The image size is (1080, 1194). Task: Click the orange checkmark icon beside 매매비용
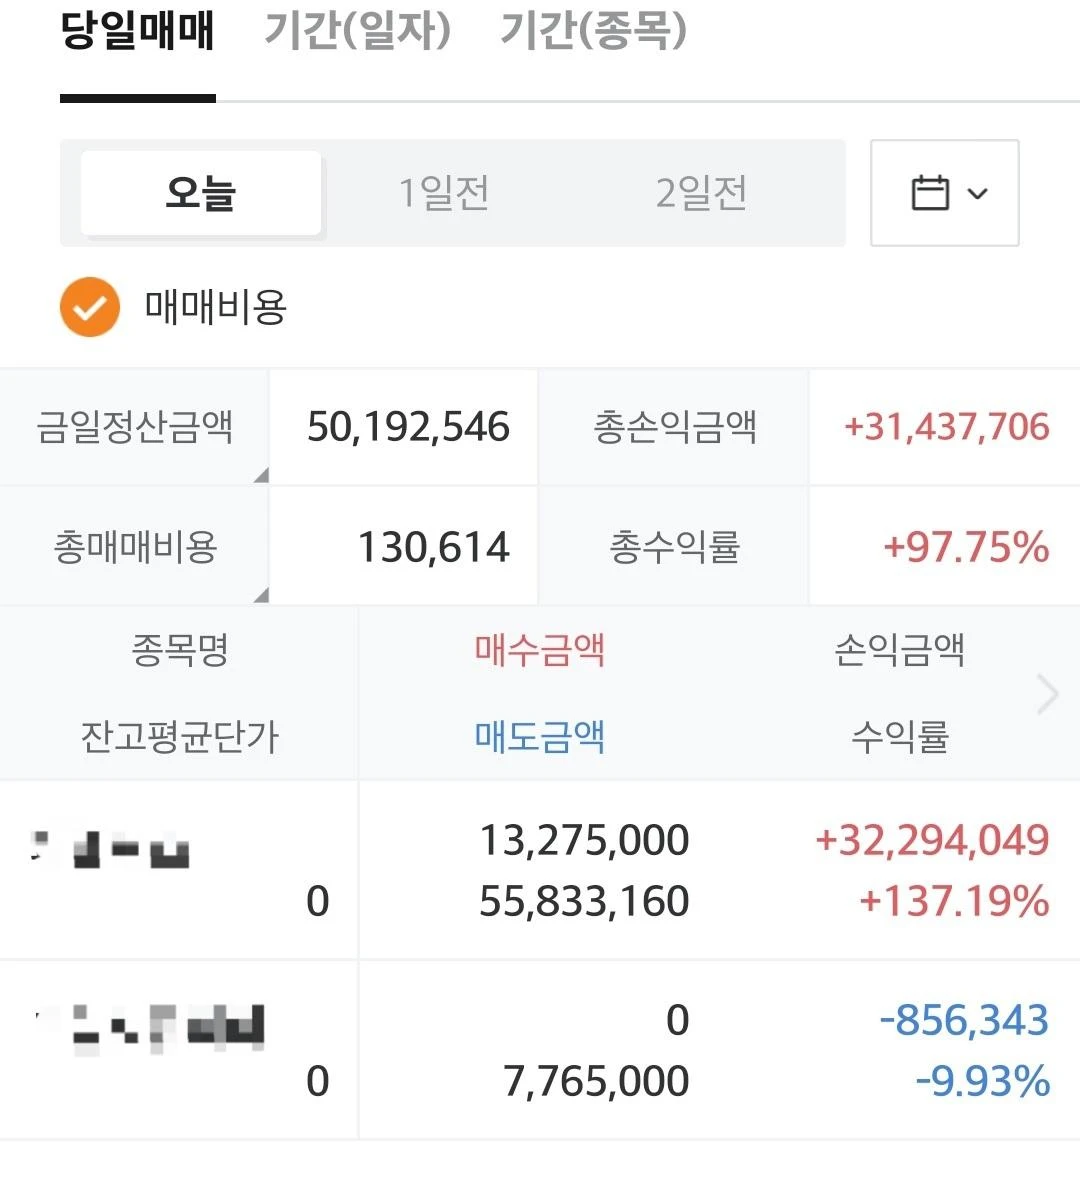(90, 307)
